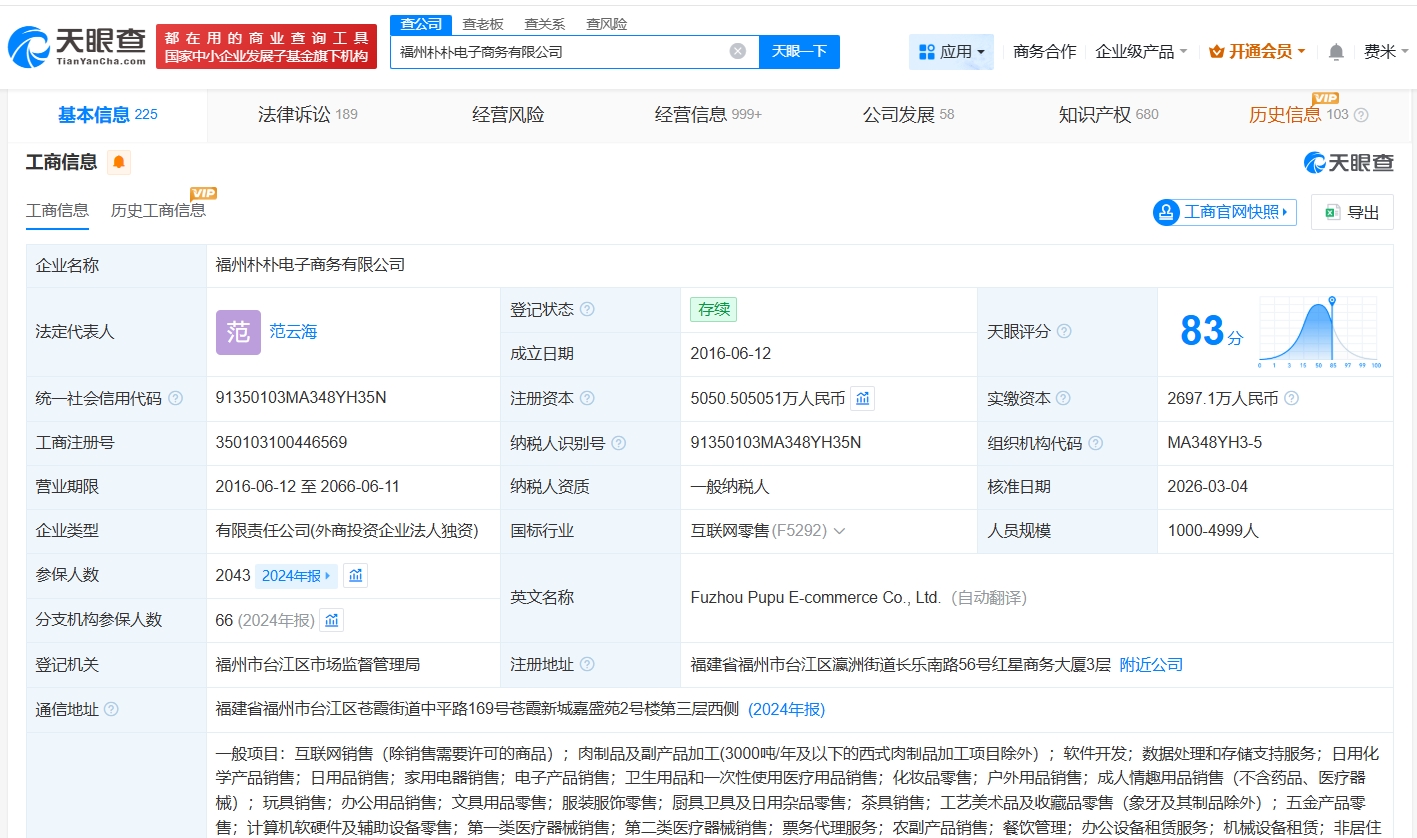The width and height of the screenshot is (1417, 838).
Task: Expand the 开通会员 dropdown
Action: click(x=1257, y=51)
